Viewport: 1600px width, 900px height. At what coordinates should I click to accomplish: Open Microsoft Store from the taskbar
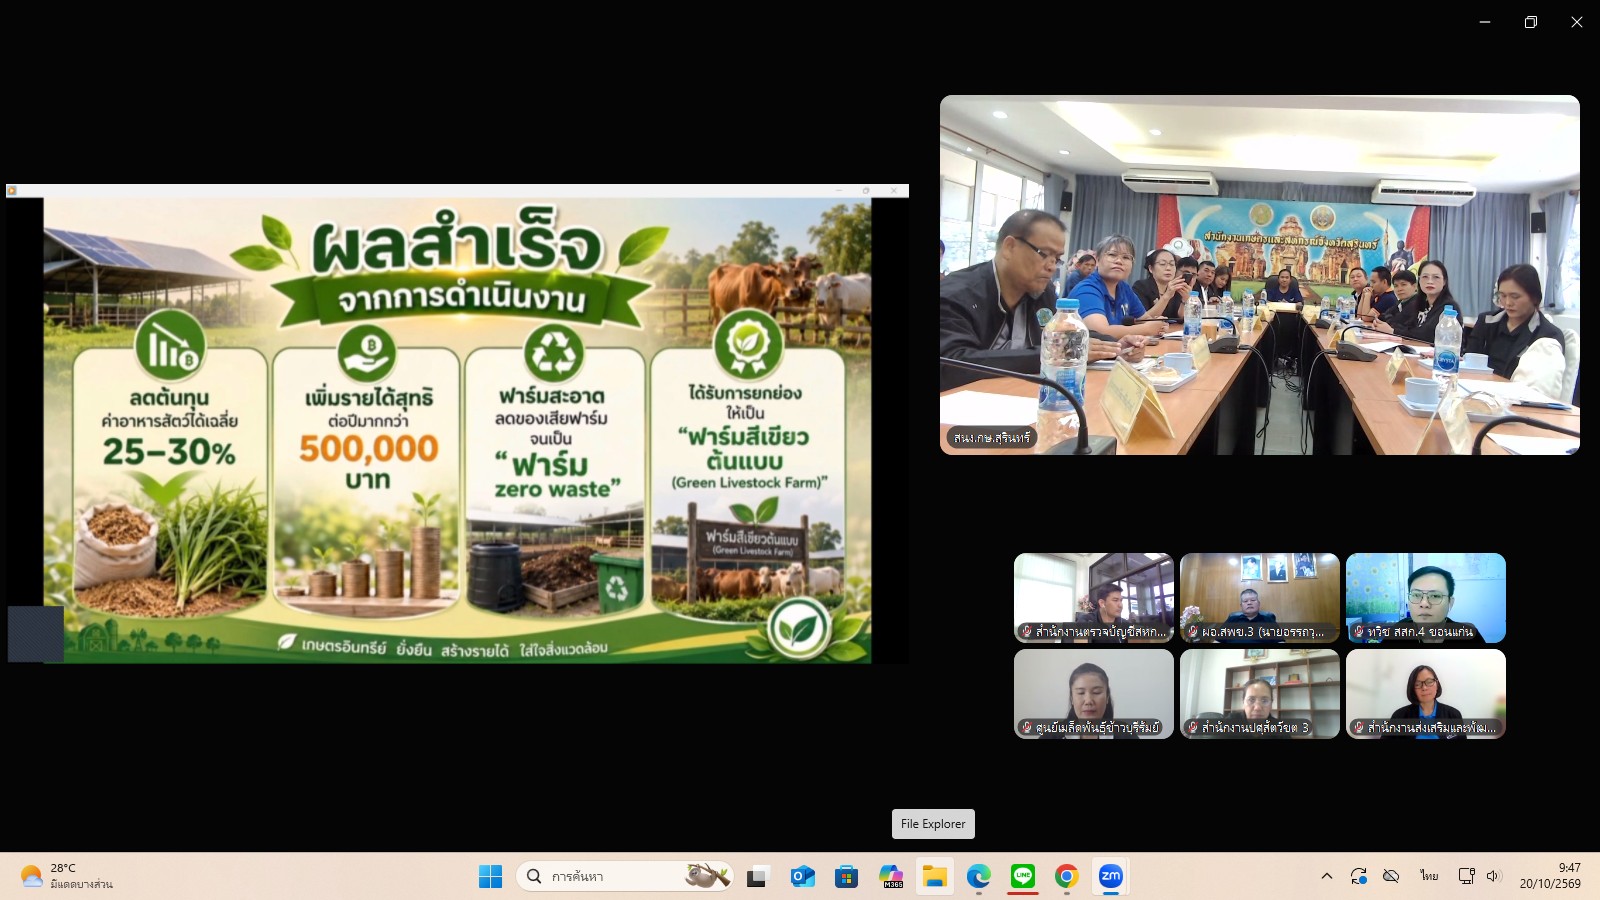pos(847,877)
